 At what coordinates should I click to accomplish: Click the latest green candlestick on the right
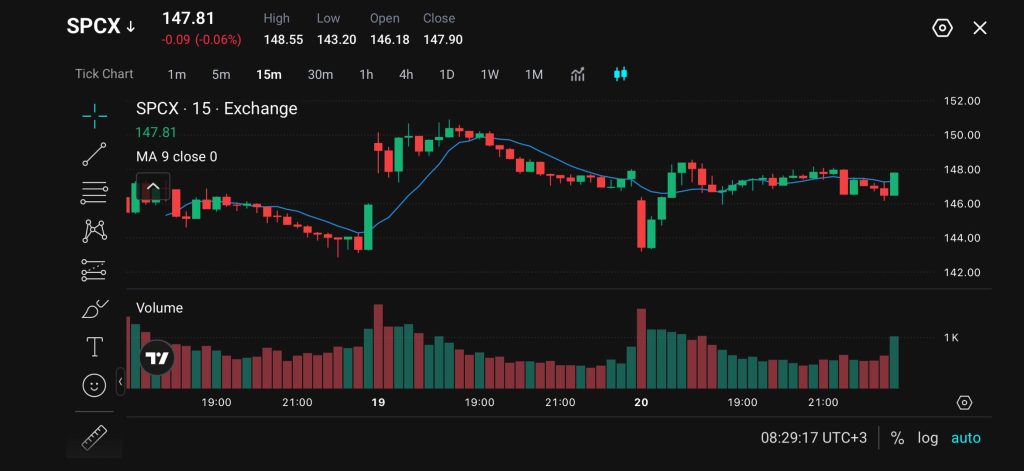(x=894, y=184)
